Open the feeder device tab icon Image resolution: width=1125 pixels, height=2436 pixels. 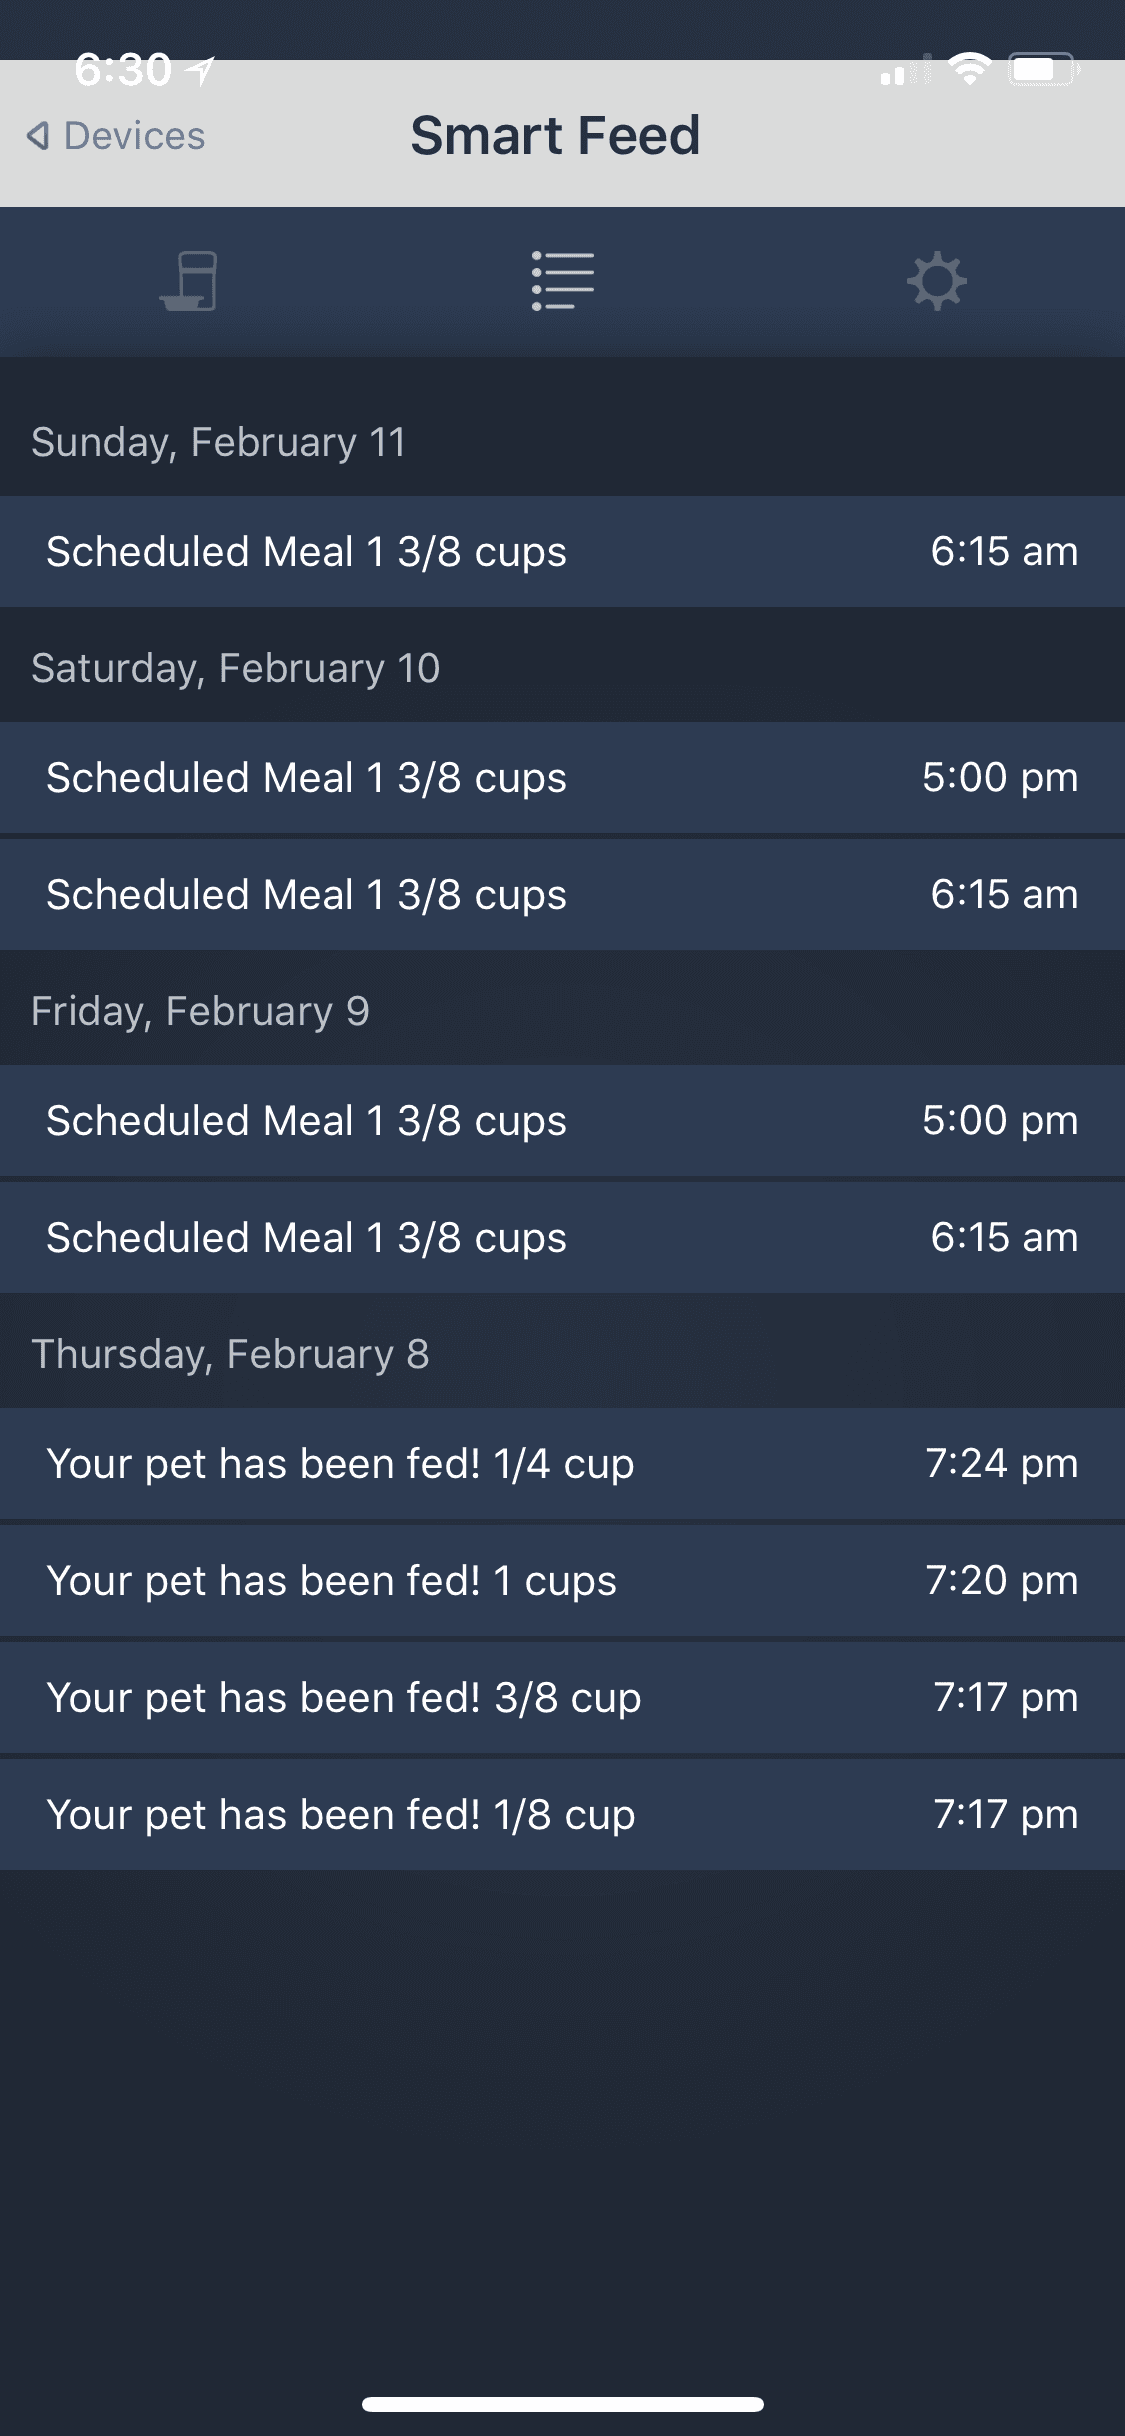click(x=188, y=280)
